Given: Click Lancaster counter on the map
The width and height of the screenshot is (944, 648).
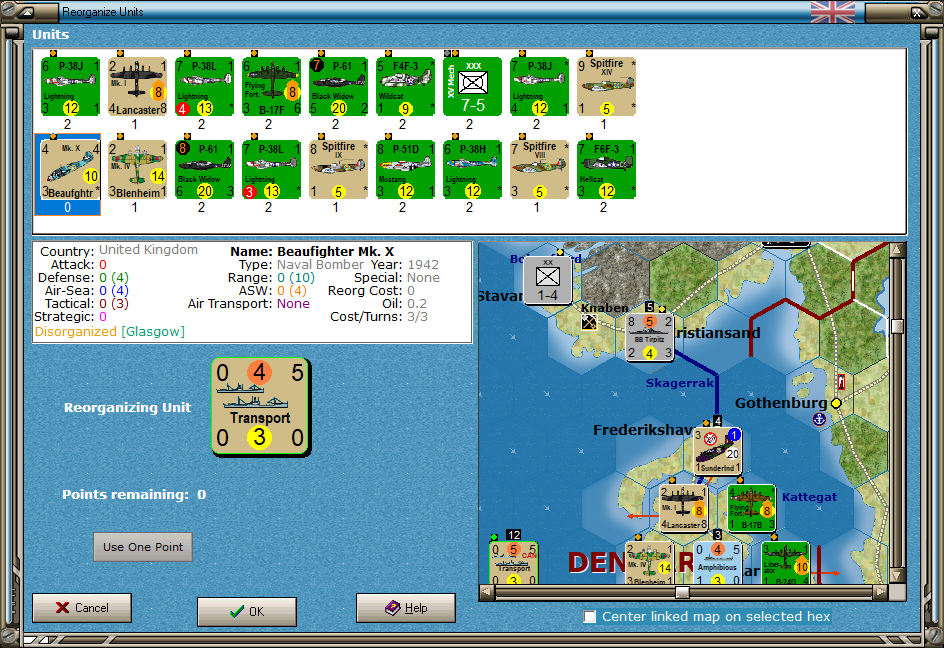Looking at the screenshot, I should (x=683, y=508).
